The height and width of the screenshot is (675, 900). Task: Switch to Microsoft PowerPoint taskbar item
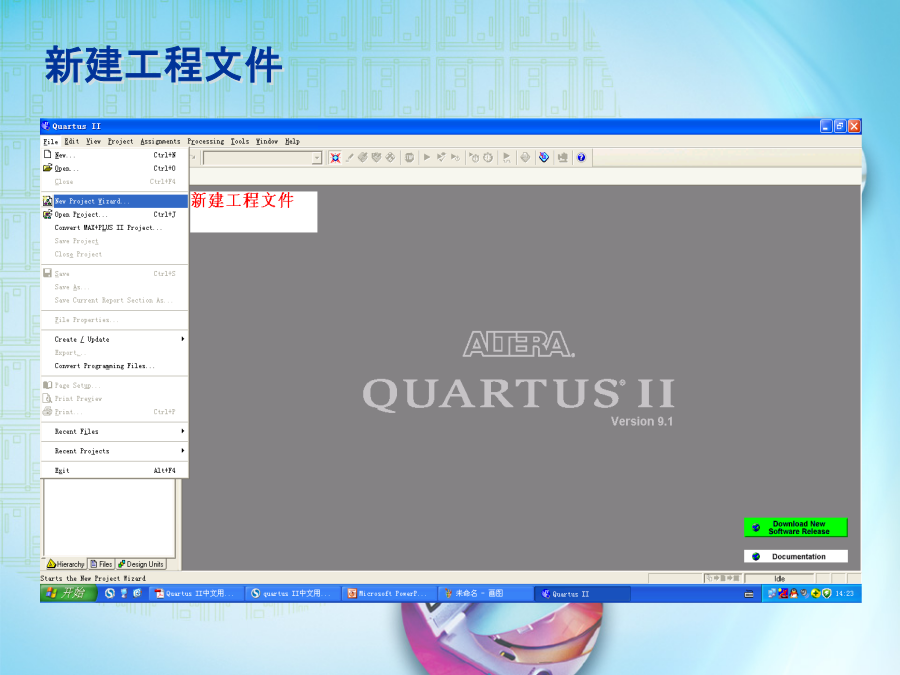(389, 594)
